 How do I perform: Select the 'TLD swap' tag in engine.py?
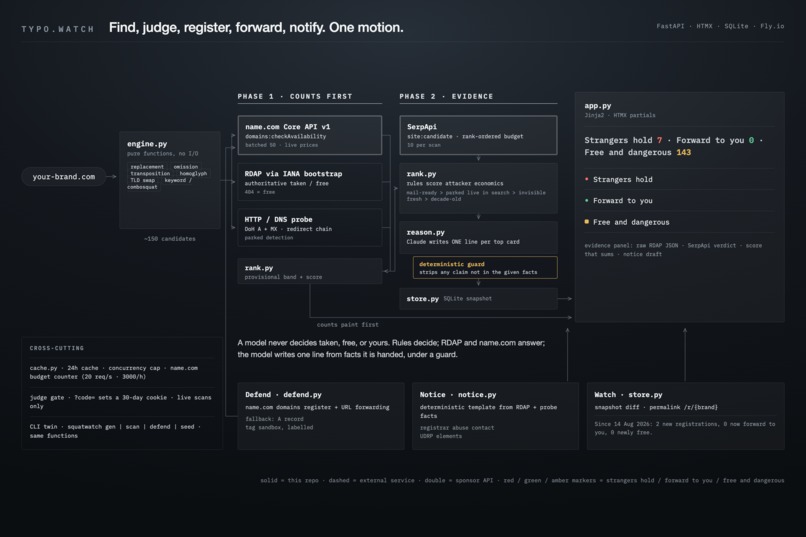(142, 180)
